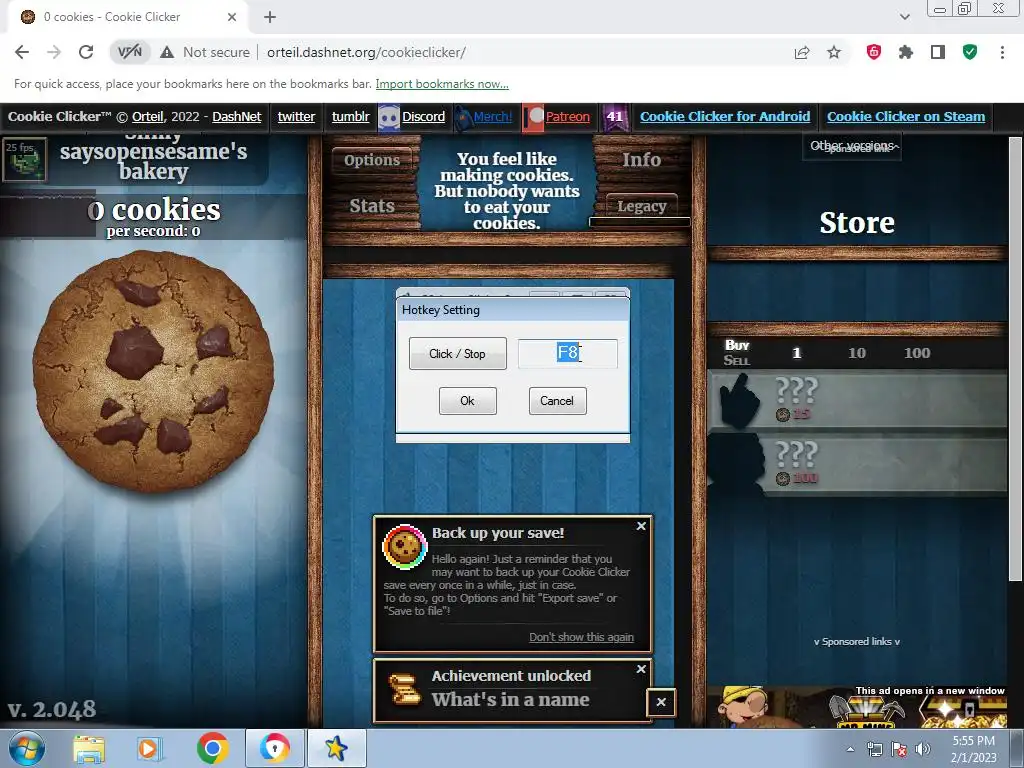Click the star auto-clicker taskbar icon

(x=336, y=748)
